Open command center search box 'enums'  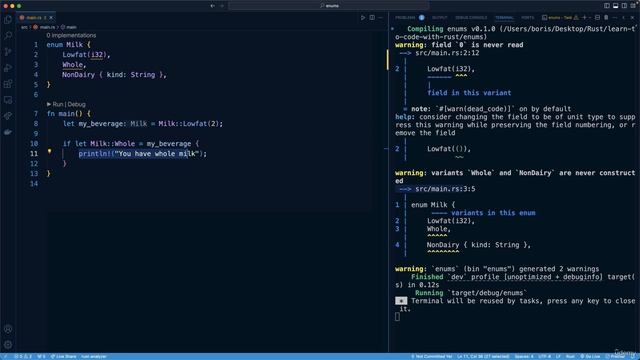point(329,6)
